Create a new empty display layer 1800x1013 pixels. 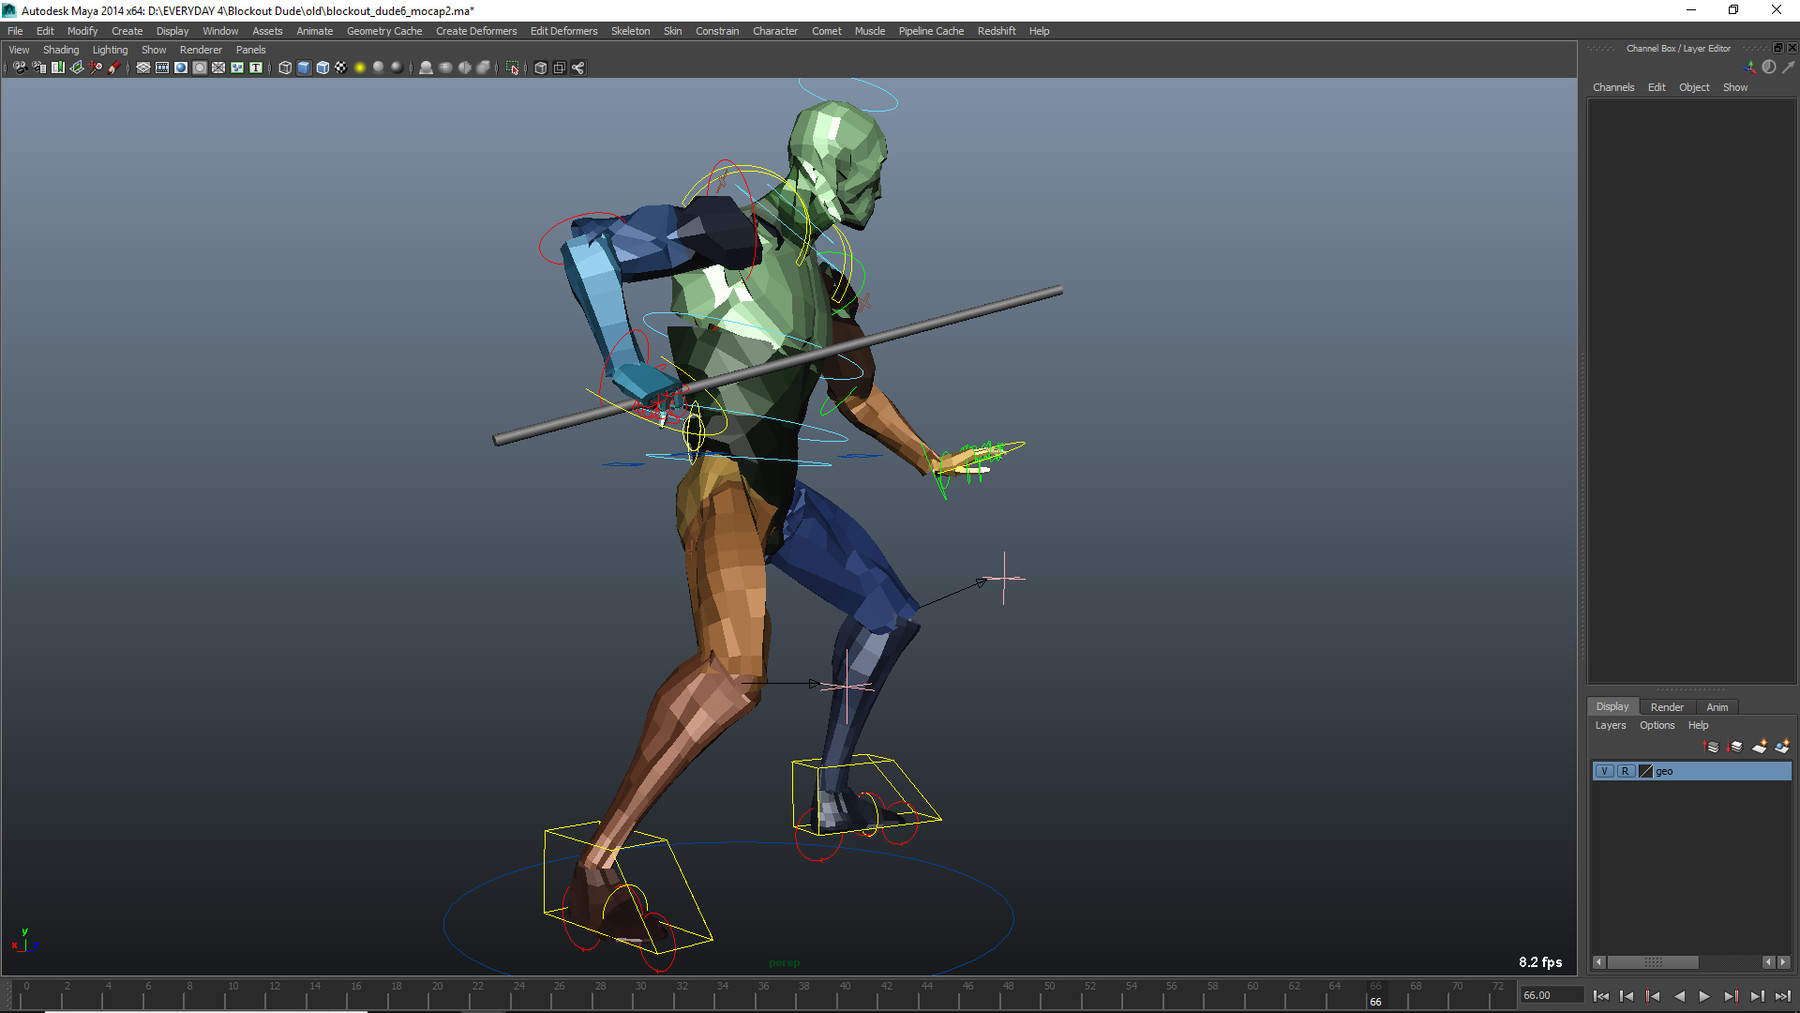[x=1758, y=746]
